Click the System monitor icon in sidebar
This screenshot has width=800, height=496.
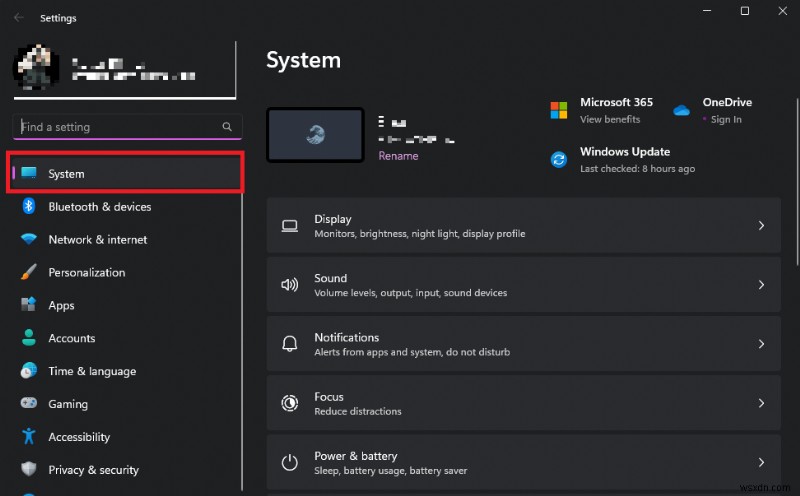(29, 173)
